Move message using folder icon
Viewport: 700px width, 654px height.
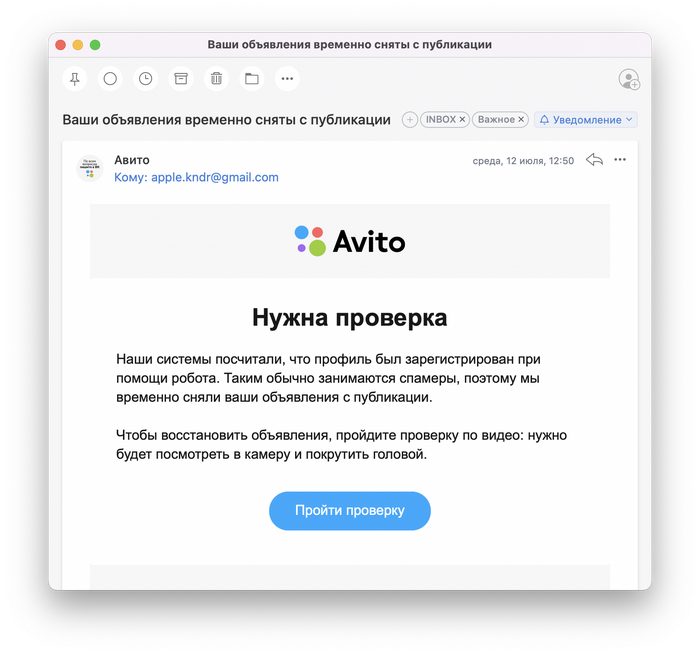252,79
